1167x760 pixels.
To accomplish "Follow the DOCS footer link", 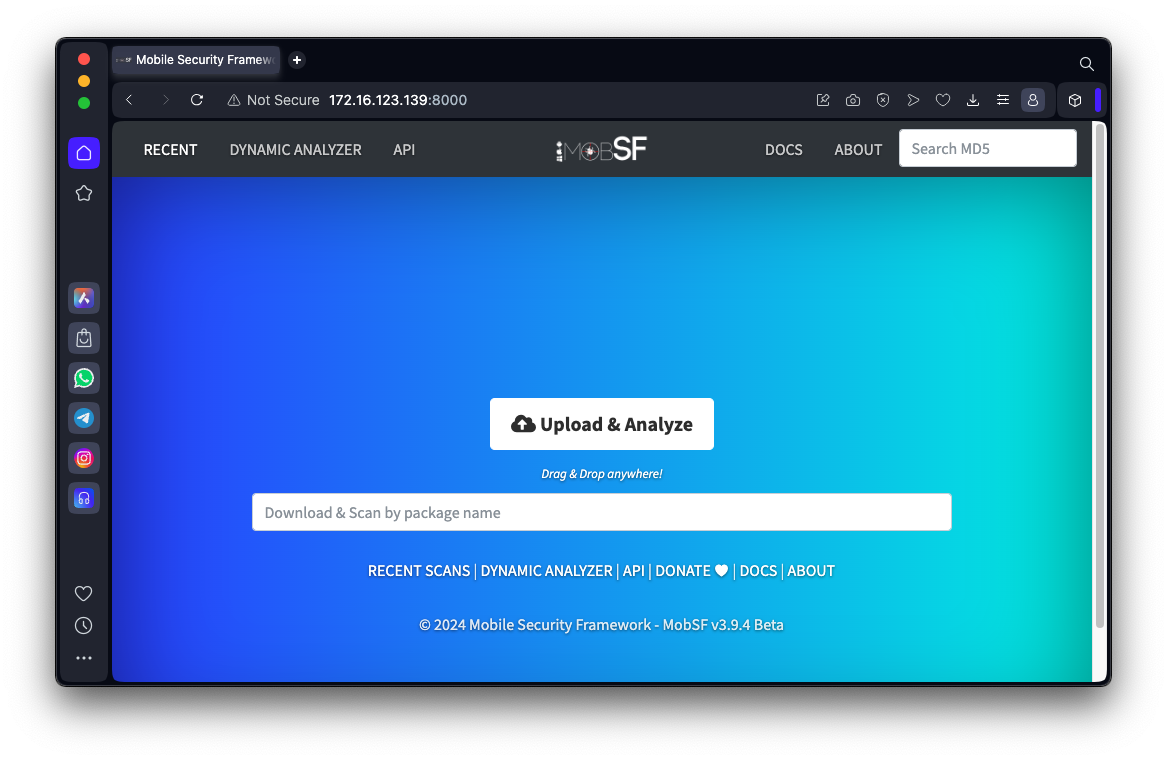I will [x=758, y=571].
